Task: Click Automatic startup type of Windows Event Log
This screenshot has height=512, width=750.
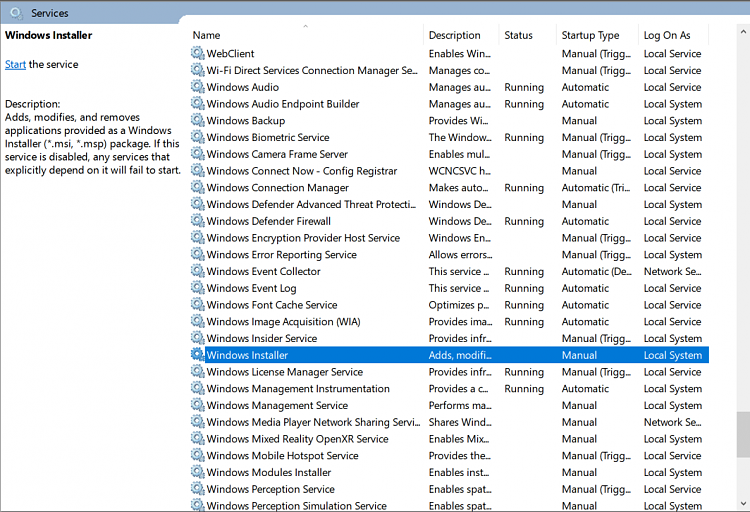Action: click(585, 288)
